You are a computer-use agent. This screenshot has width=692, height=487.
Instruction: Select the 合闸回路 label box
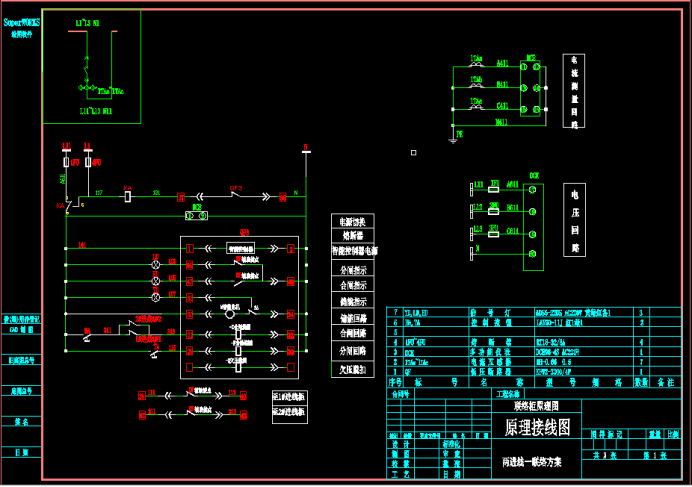352,332
